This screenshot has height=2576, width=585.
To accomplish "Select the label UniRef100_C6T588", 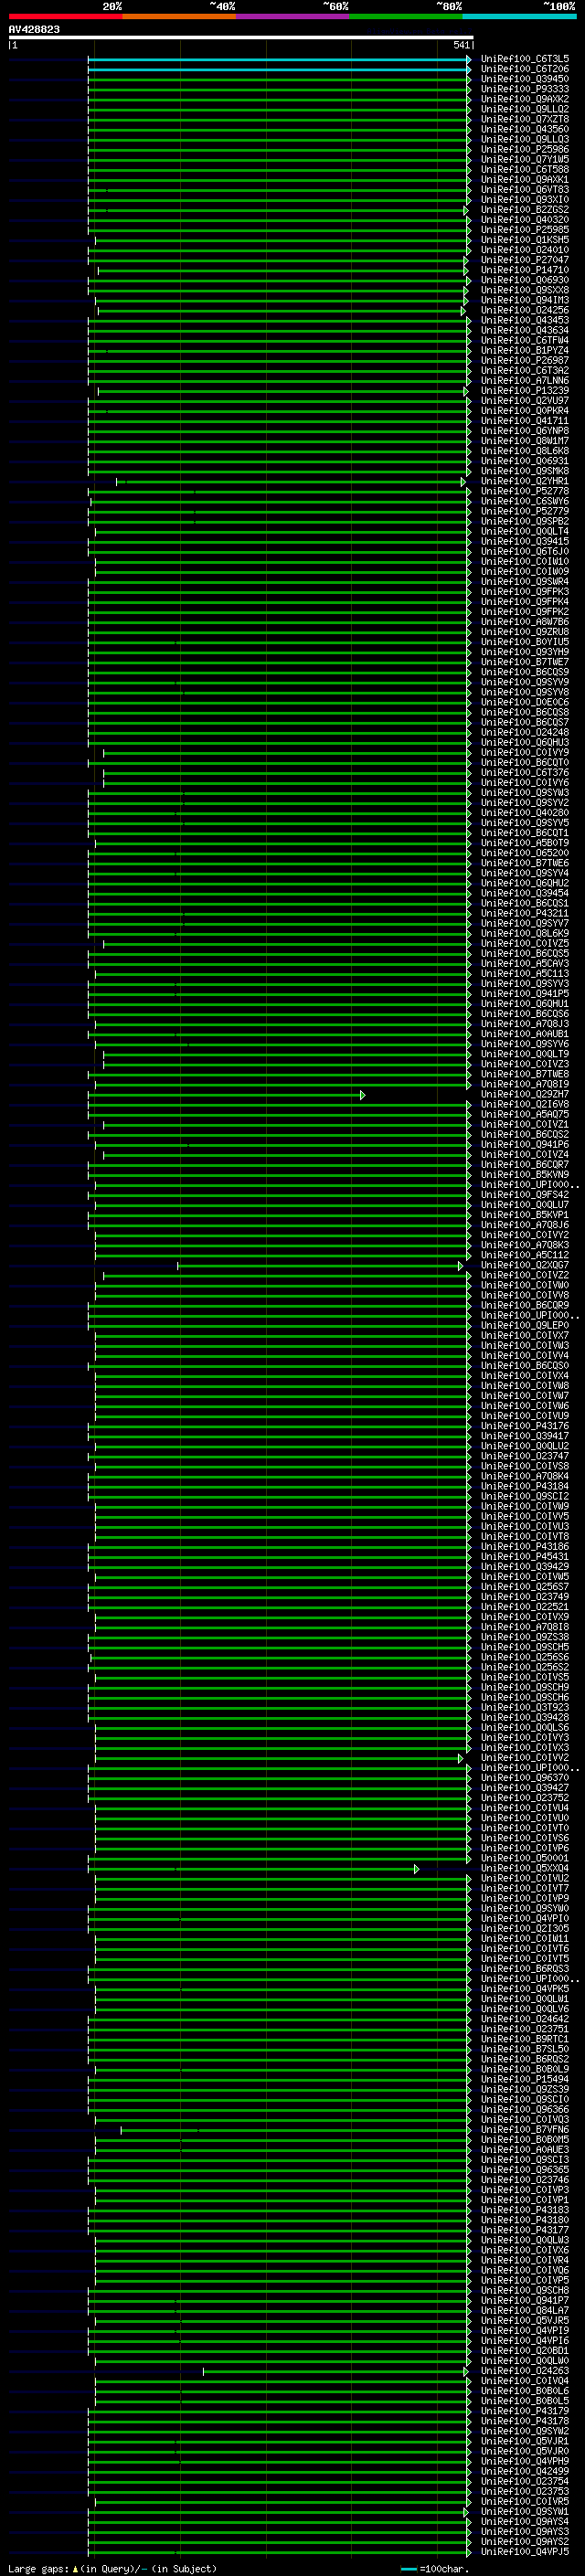I will coord(525,169).
